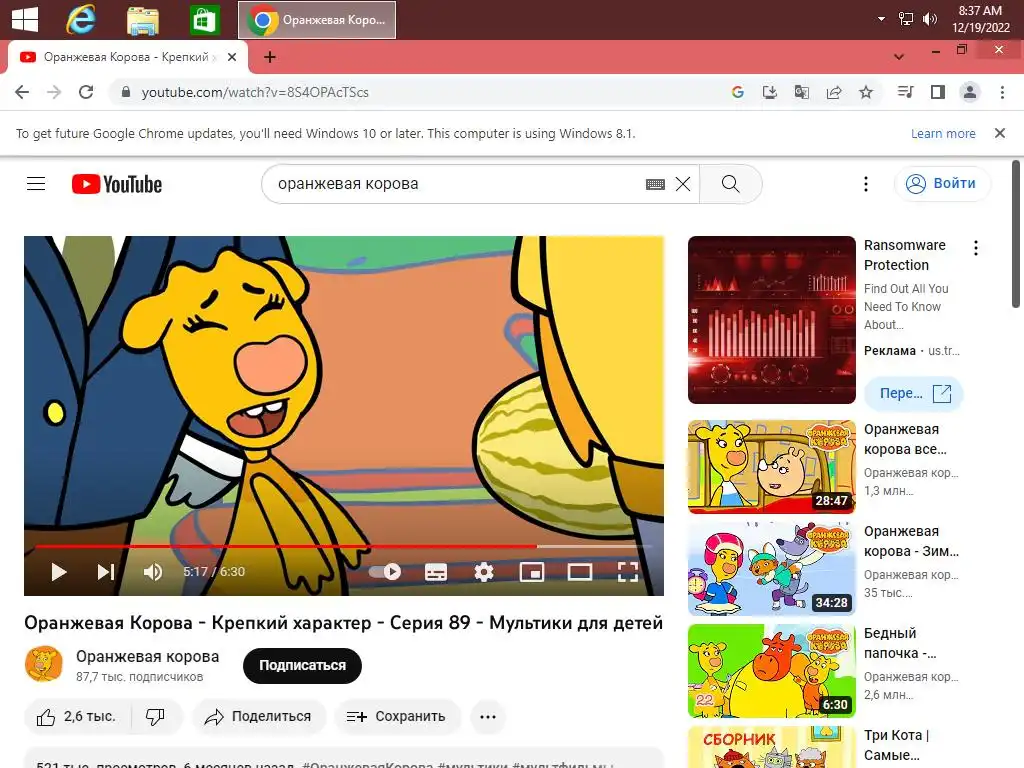Click address bar youtube.com URL
This screenshot has height=768, width=1024.
255,93
